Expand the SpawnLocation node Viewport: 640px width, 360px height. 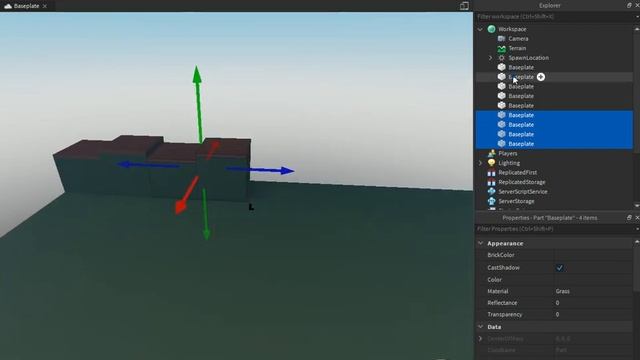point(491,58)
